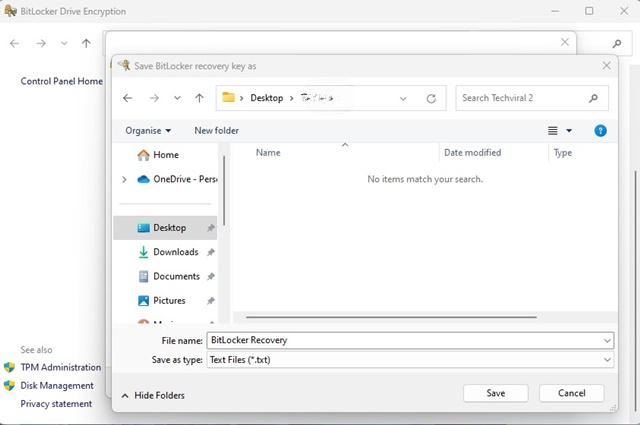The image size is (640, 425).
Task: Click the pin icon beside Pictures
Action: point(211,301)
